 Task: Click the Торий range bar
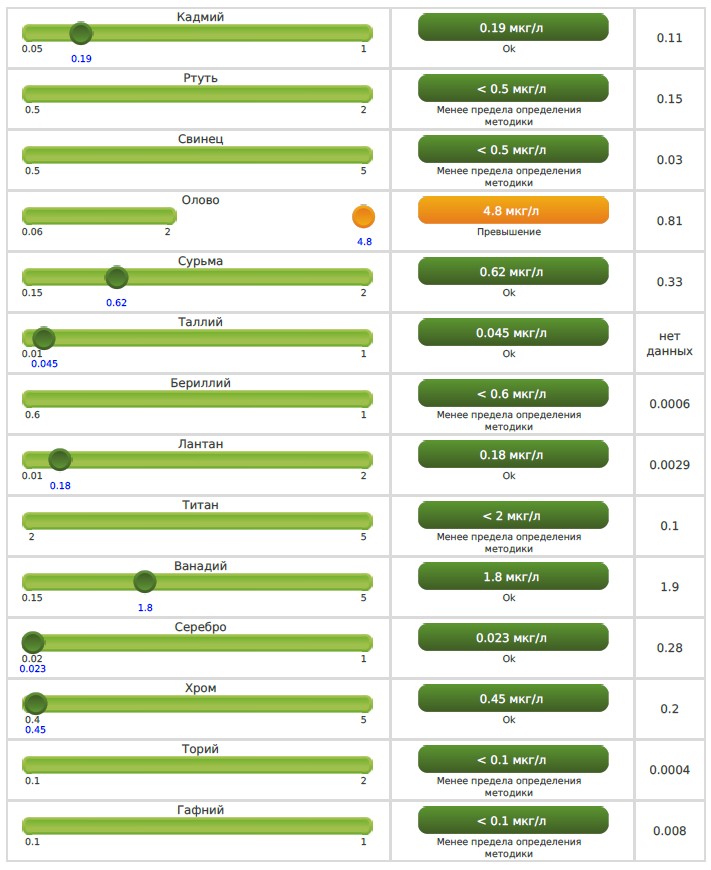(x=197, y=765)
